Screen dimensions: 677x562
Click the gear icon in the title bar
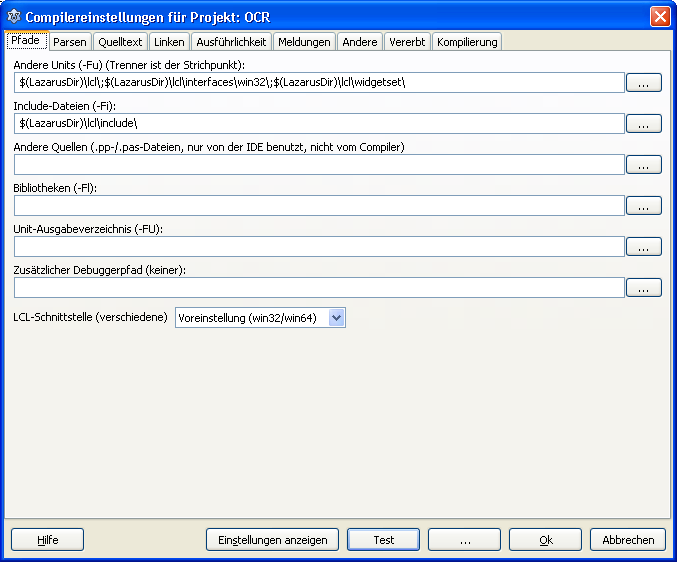(14, 17)
